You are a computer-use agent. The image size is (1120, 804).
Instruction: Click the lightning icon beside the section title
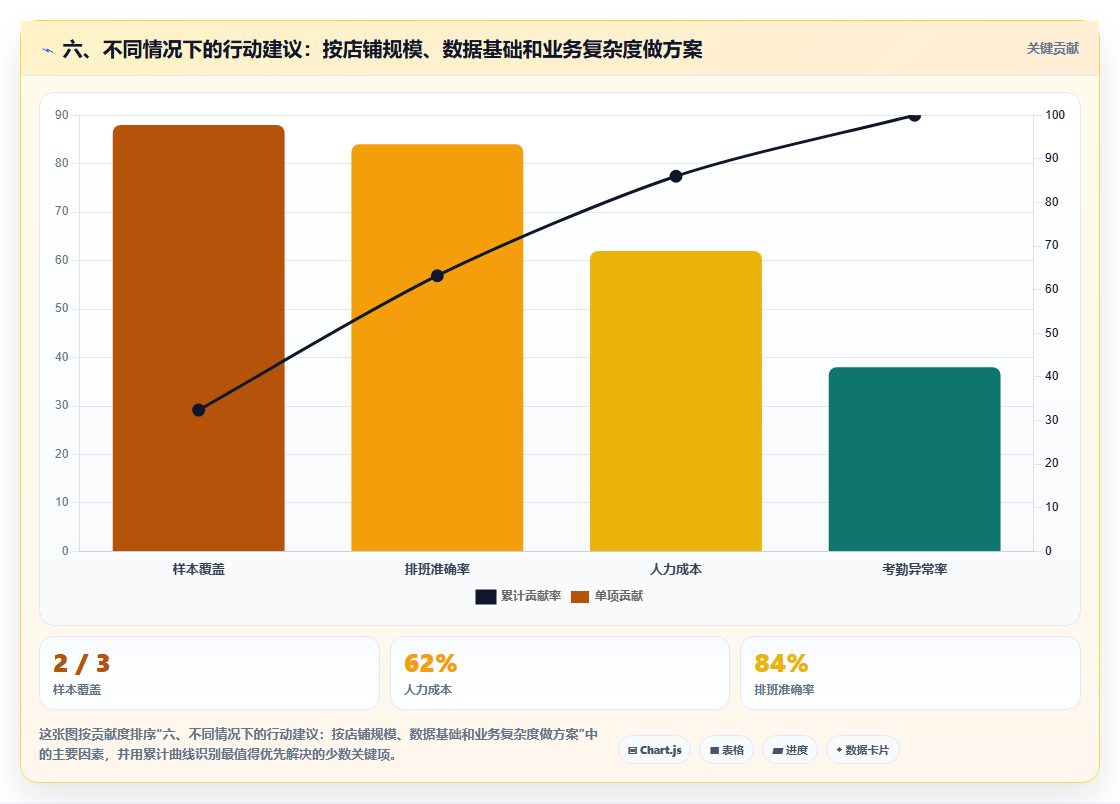(x=48, y=50)
